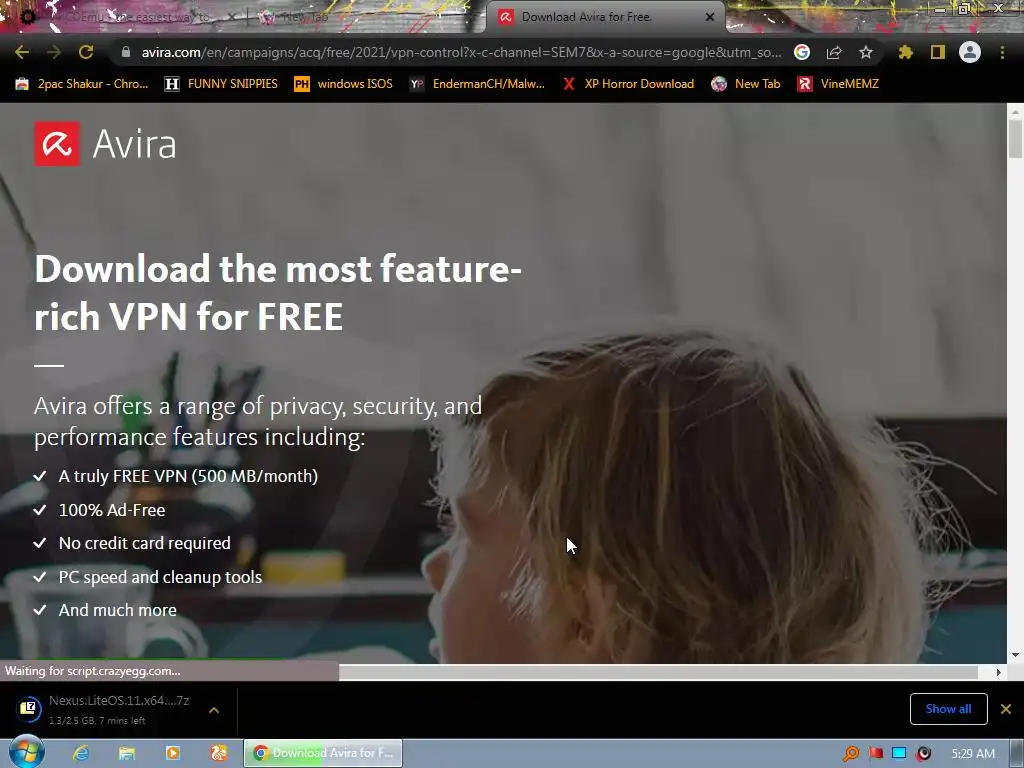Open the clock showing 5:29 AM
Image resolution: width=1024 pixels, height=768 pixels.
pyautogui.click(x=973, y=754)
